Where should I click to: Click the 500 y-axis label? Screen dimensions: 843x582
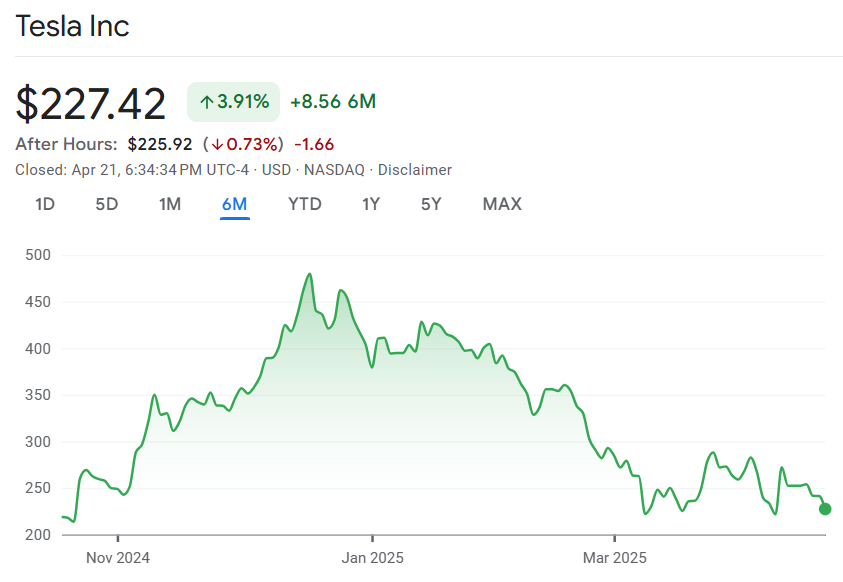coord(38,255)
